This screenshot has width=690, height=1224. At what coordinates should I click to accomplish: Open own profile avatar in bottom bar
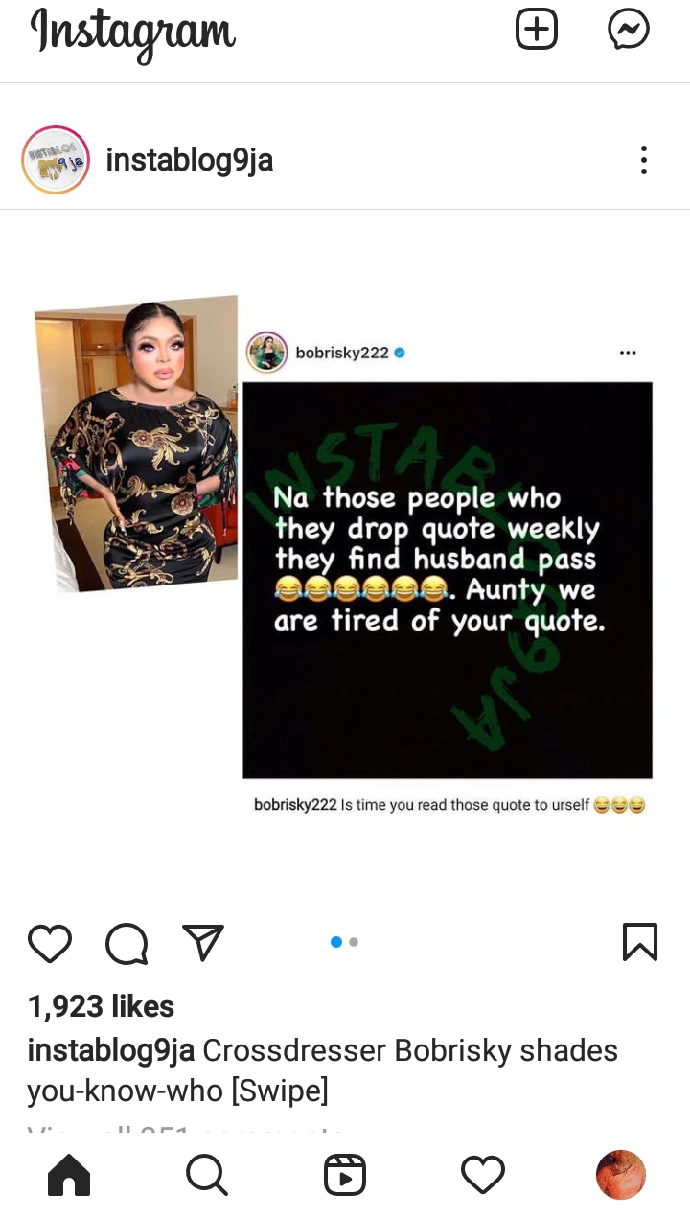(621, 1175)
